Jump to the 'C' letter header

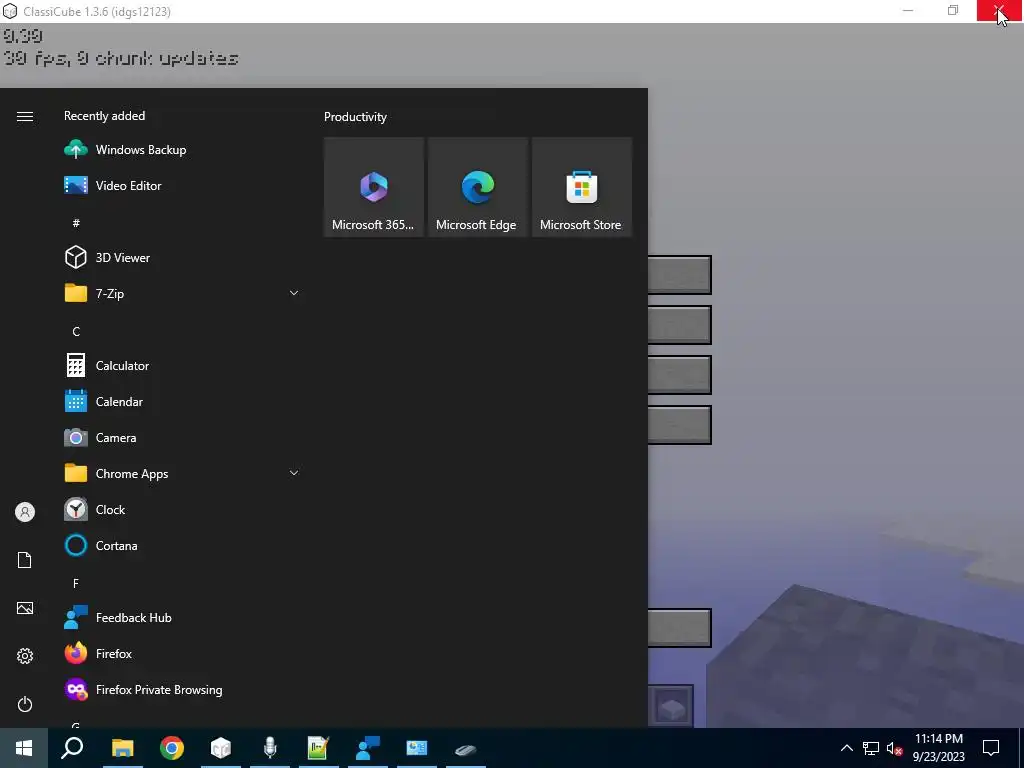click(x=76, y=332)
